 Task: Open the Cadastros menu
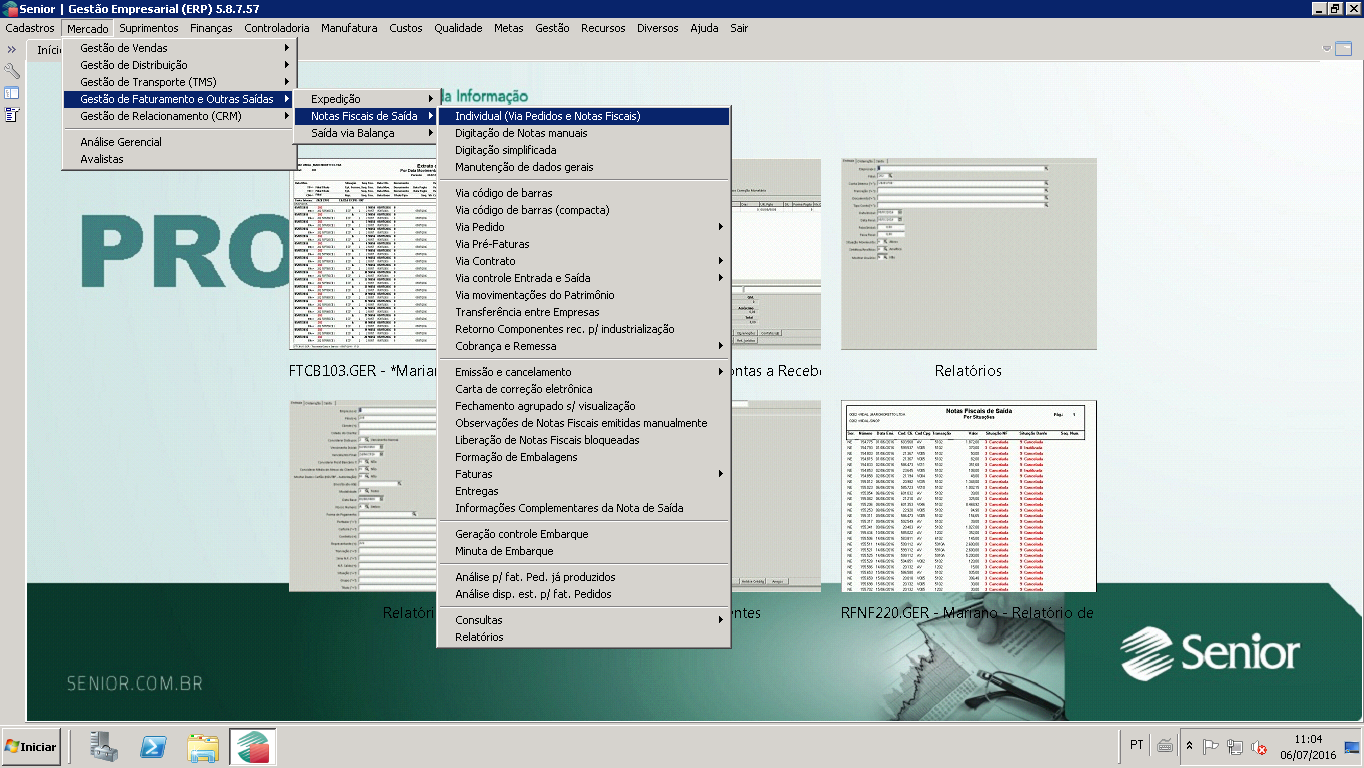[x=30, y=28]
